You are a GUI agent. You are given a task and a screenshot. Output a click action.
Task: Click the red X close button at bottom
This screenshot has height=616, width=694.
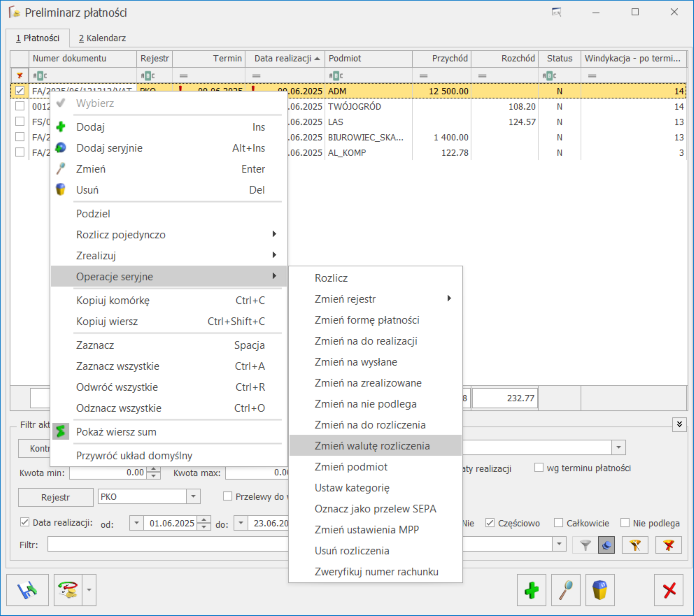point(669,590)
